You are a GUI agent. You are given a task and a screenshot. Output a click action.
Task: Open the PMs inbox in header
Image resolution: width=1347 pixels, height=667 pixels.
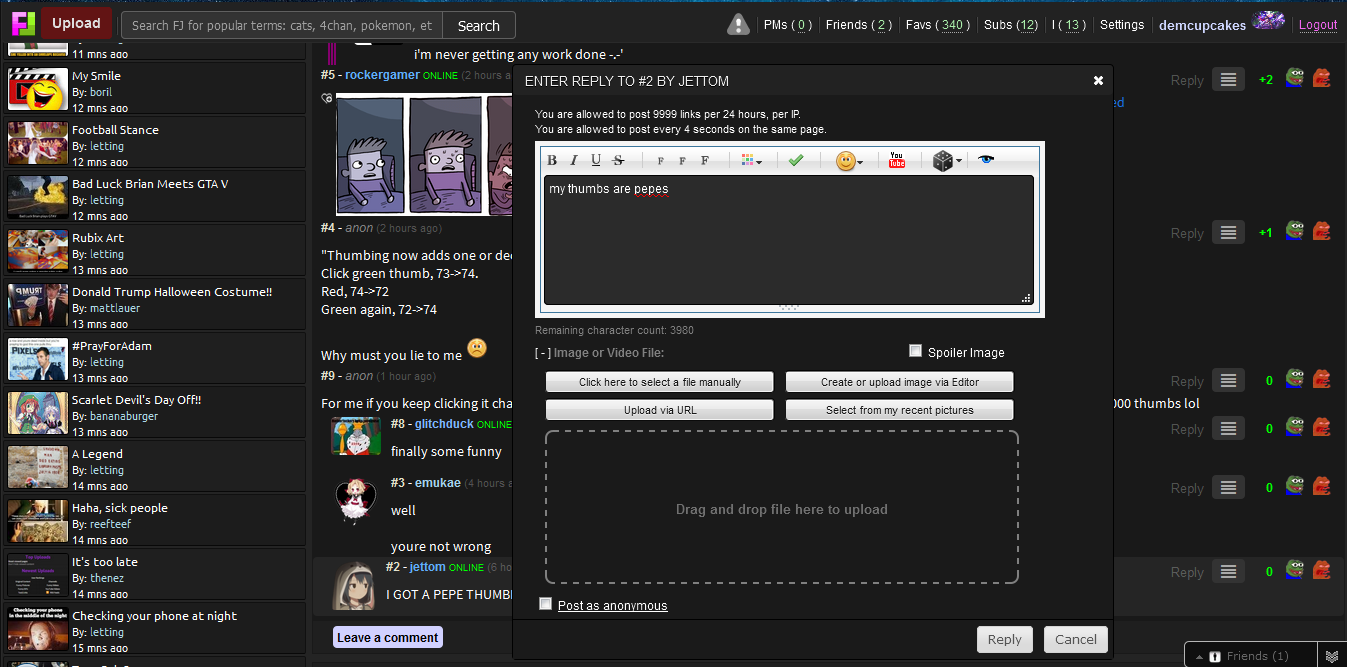coord(787,25)
